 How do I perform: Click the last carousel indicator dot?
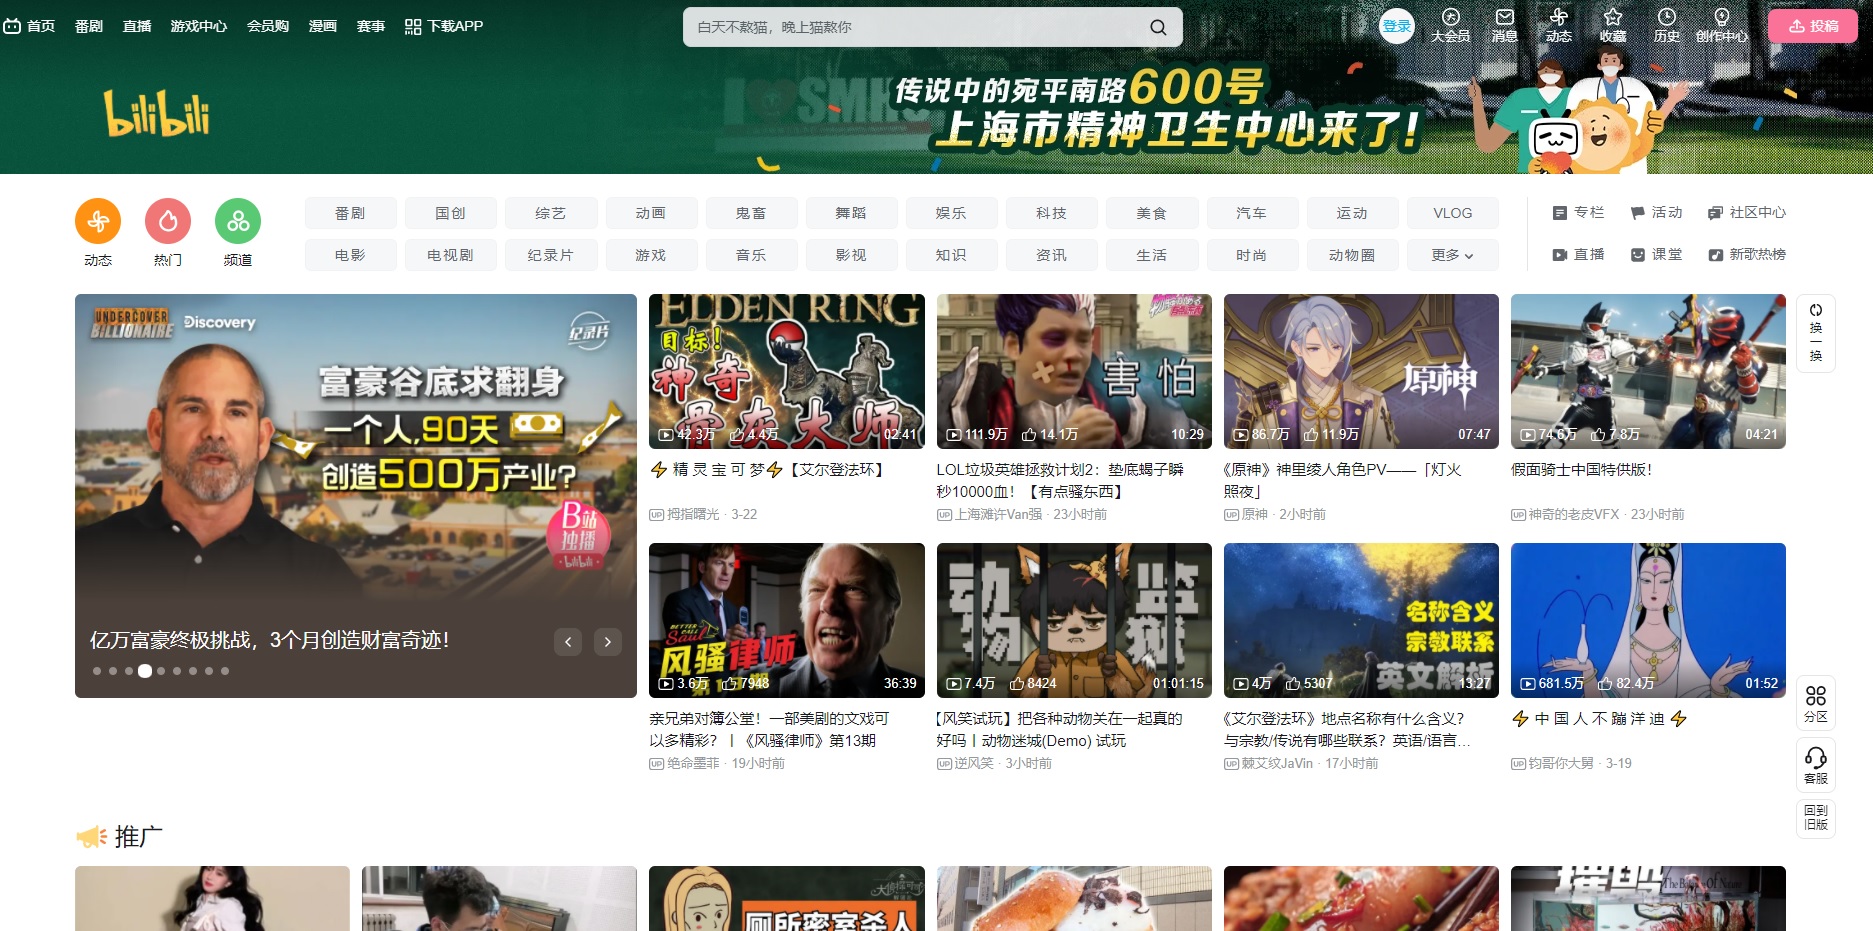click(225, 671)
